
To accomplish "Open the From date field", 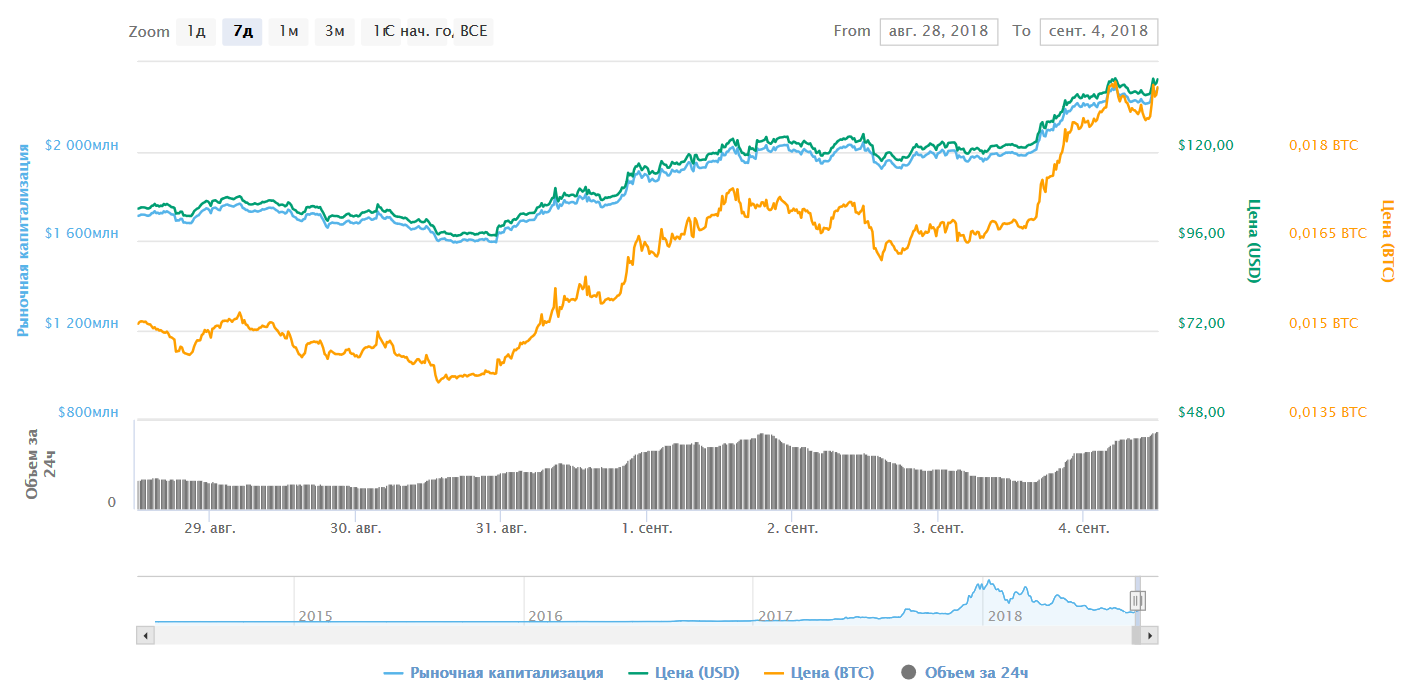I will [939, 31].
